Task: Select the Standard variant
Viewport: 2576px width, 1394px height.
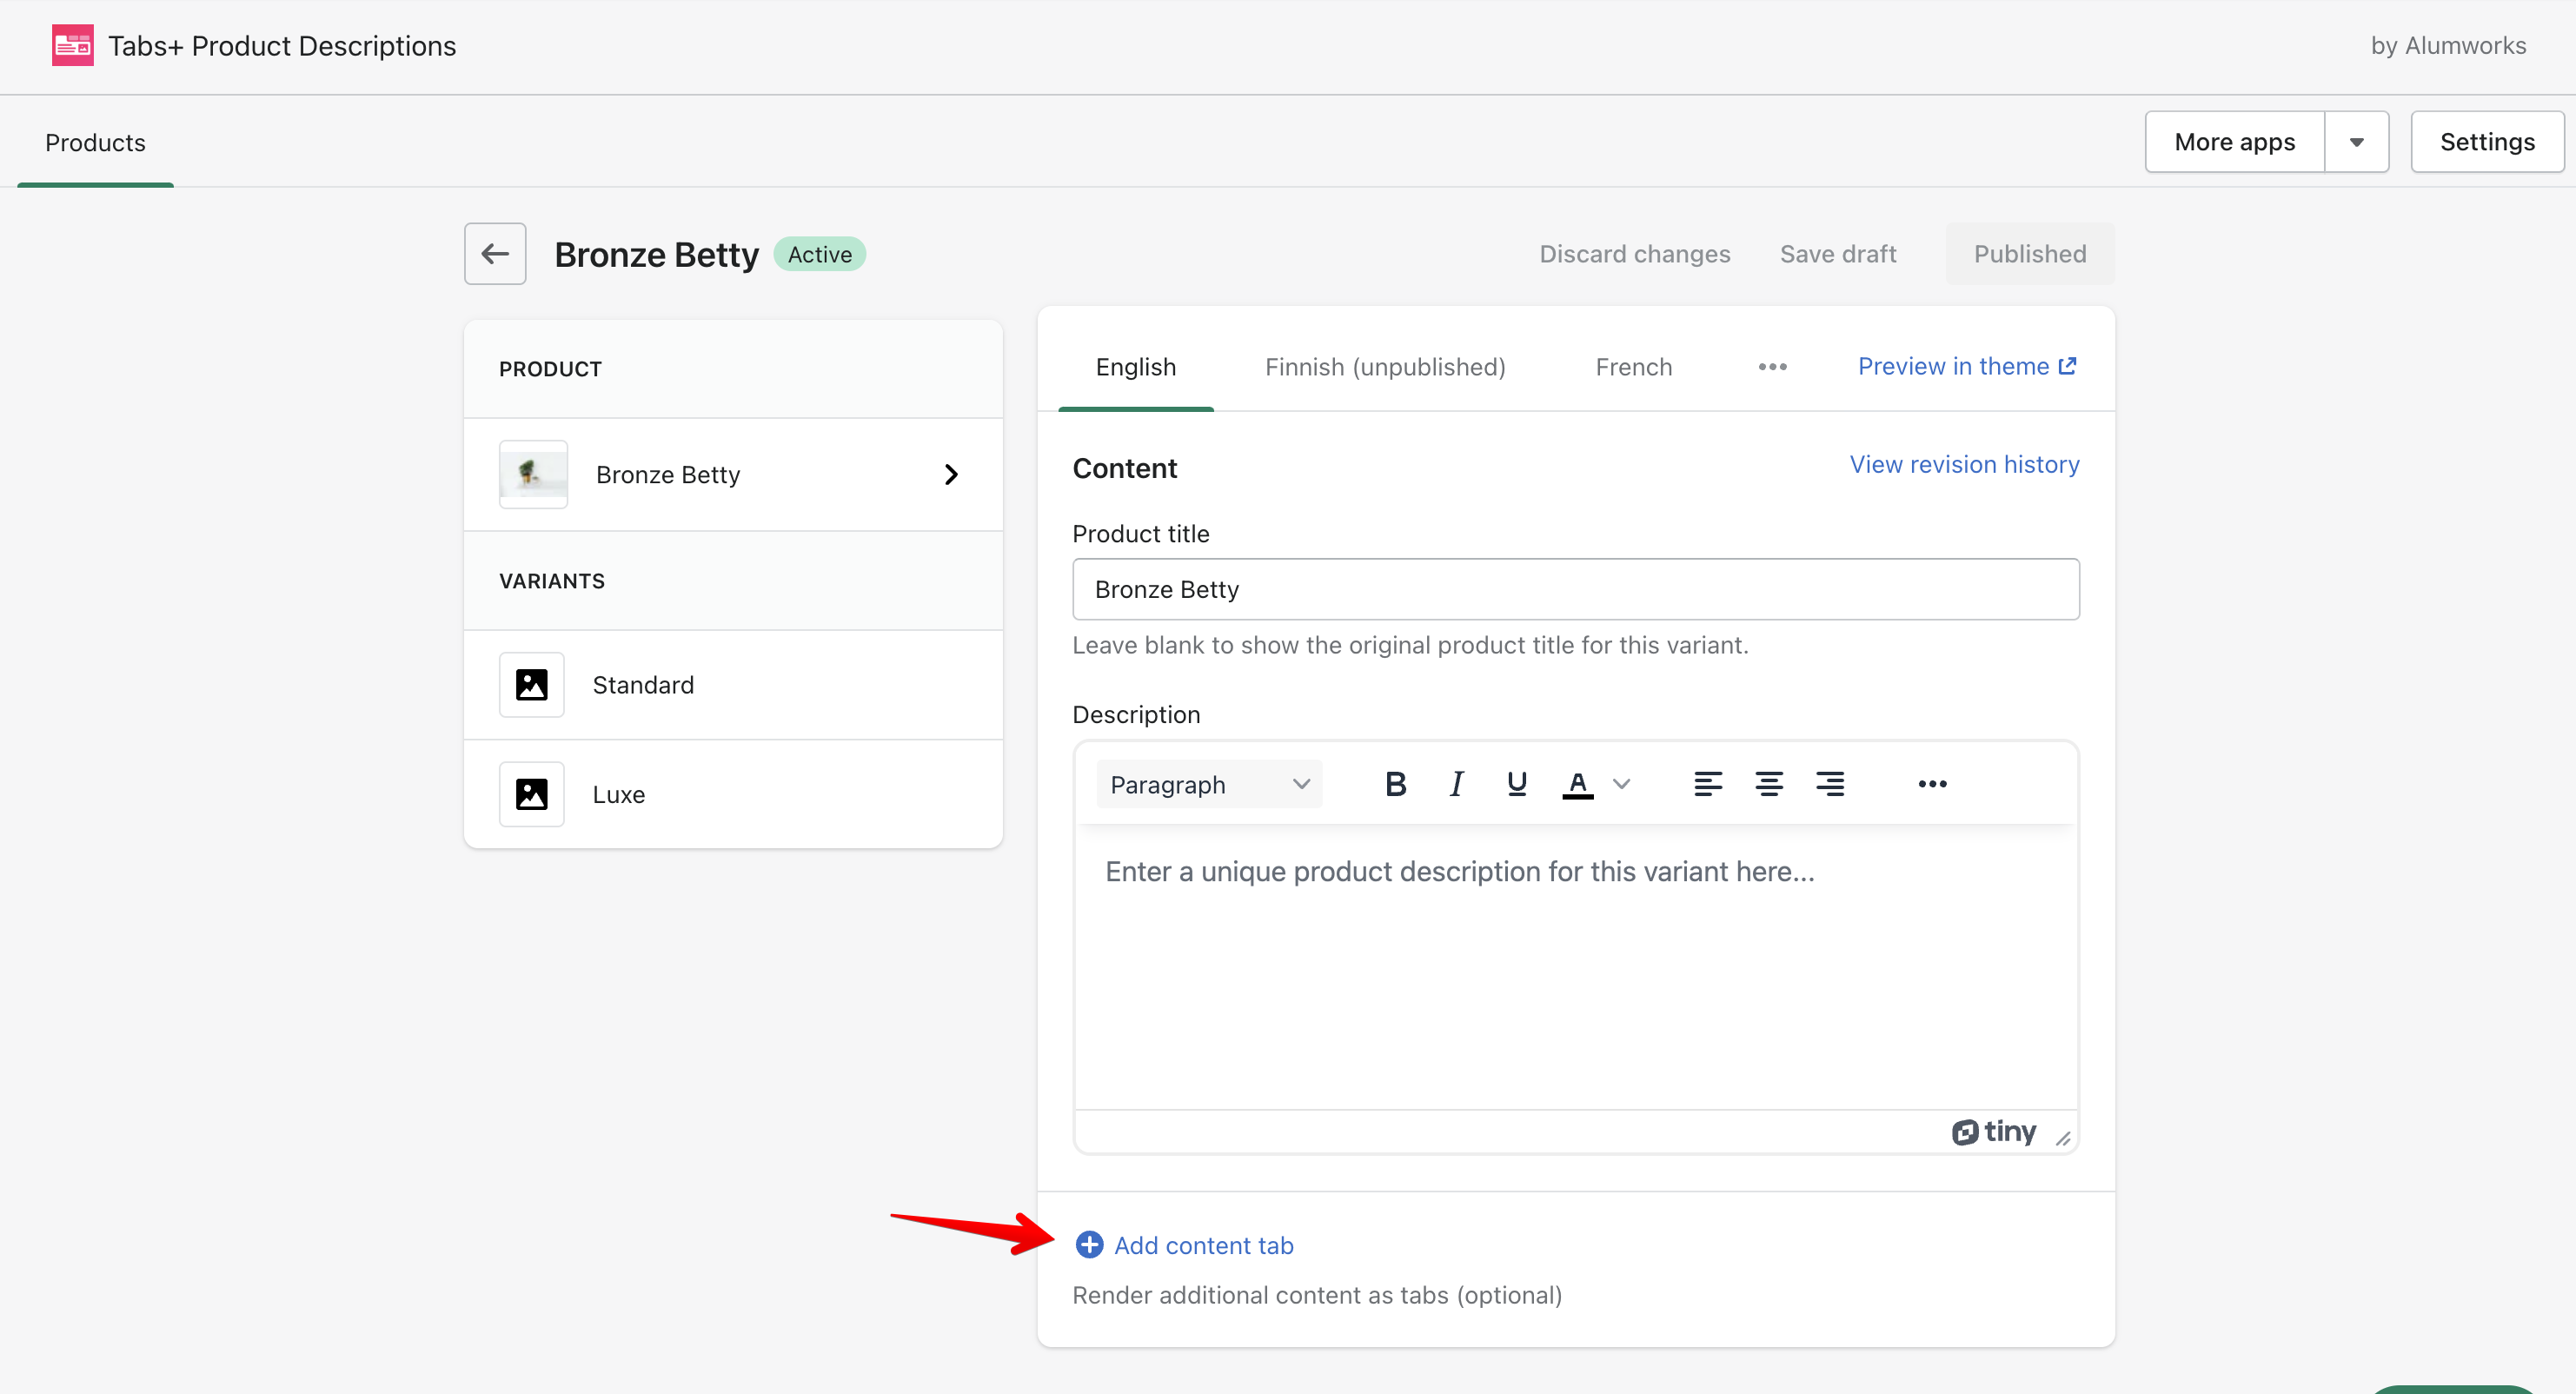Action: pyautogui.click(x=733, y=683)
